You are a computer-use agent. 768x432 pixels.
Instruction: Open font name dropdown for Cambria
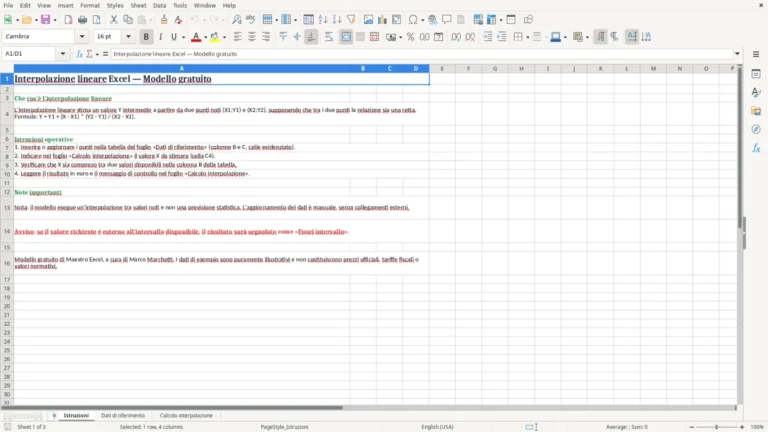tap(82, 37)
